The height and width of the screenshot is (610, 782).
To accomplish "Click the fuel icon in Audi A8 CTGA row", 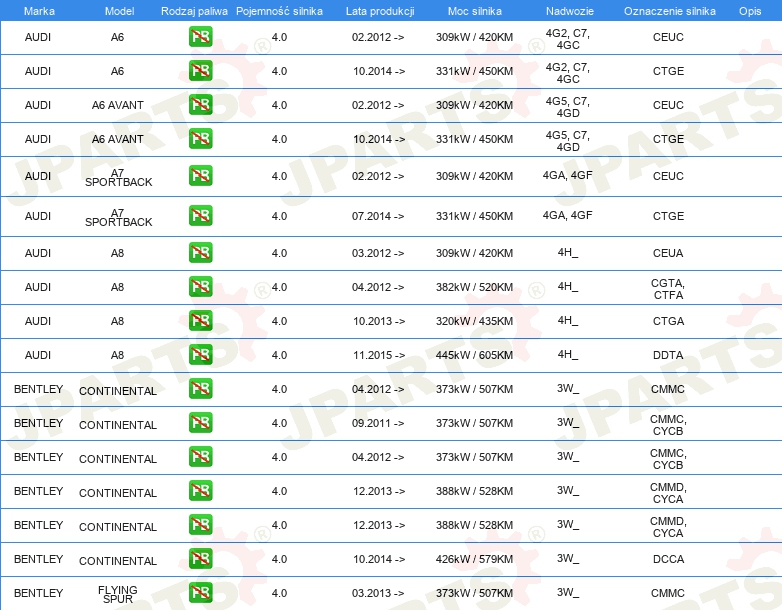I will 200,321.
